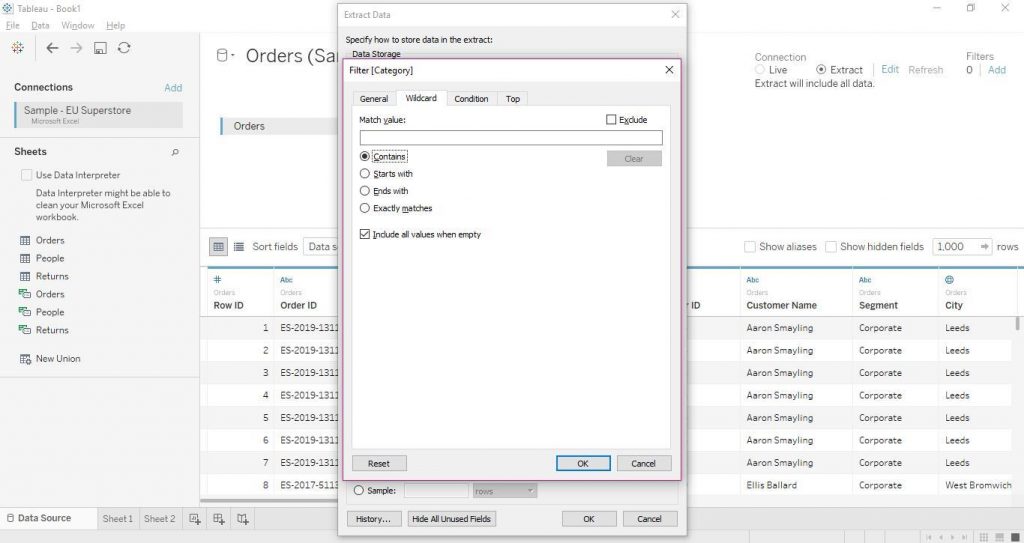Select the Exactly matches radio option

[364, 208]
